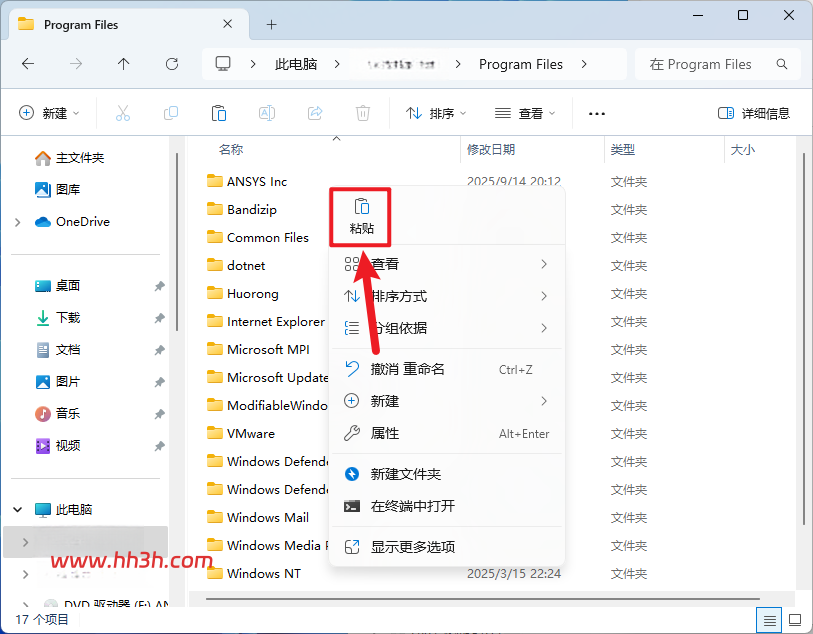Click the Share toolbar icon
Image resolution: width=813 pixels, height=634 pixels.
[315, 113]
